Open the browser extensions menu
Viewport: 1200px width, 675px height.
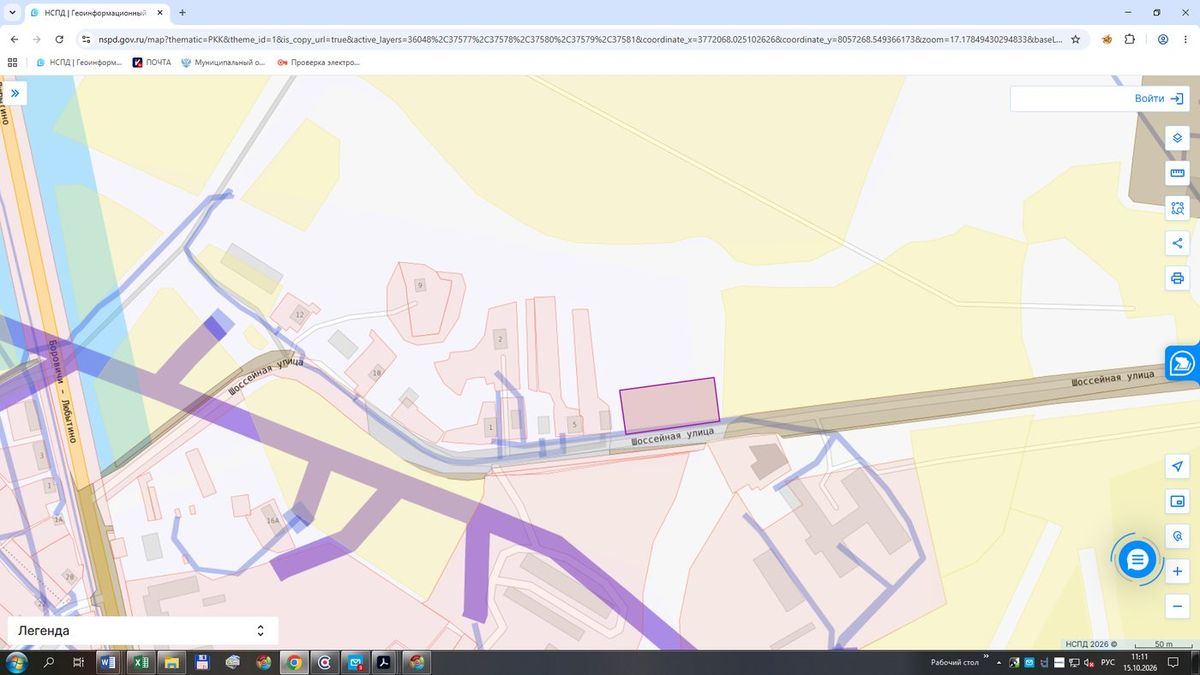(1130, 40)
